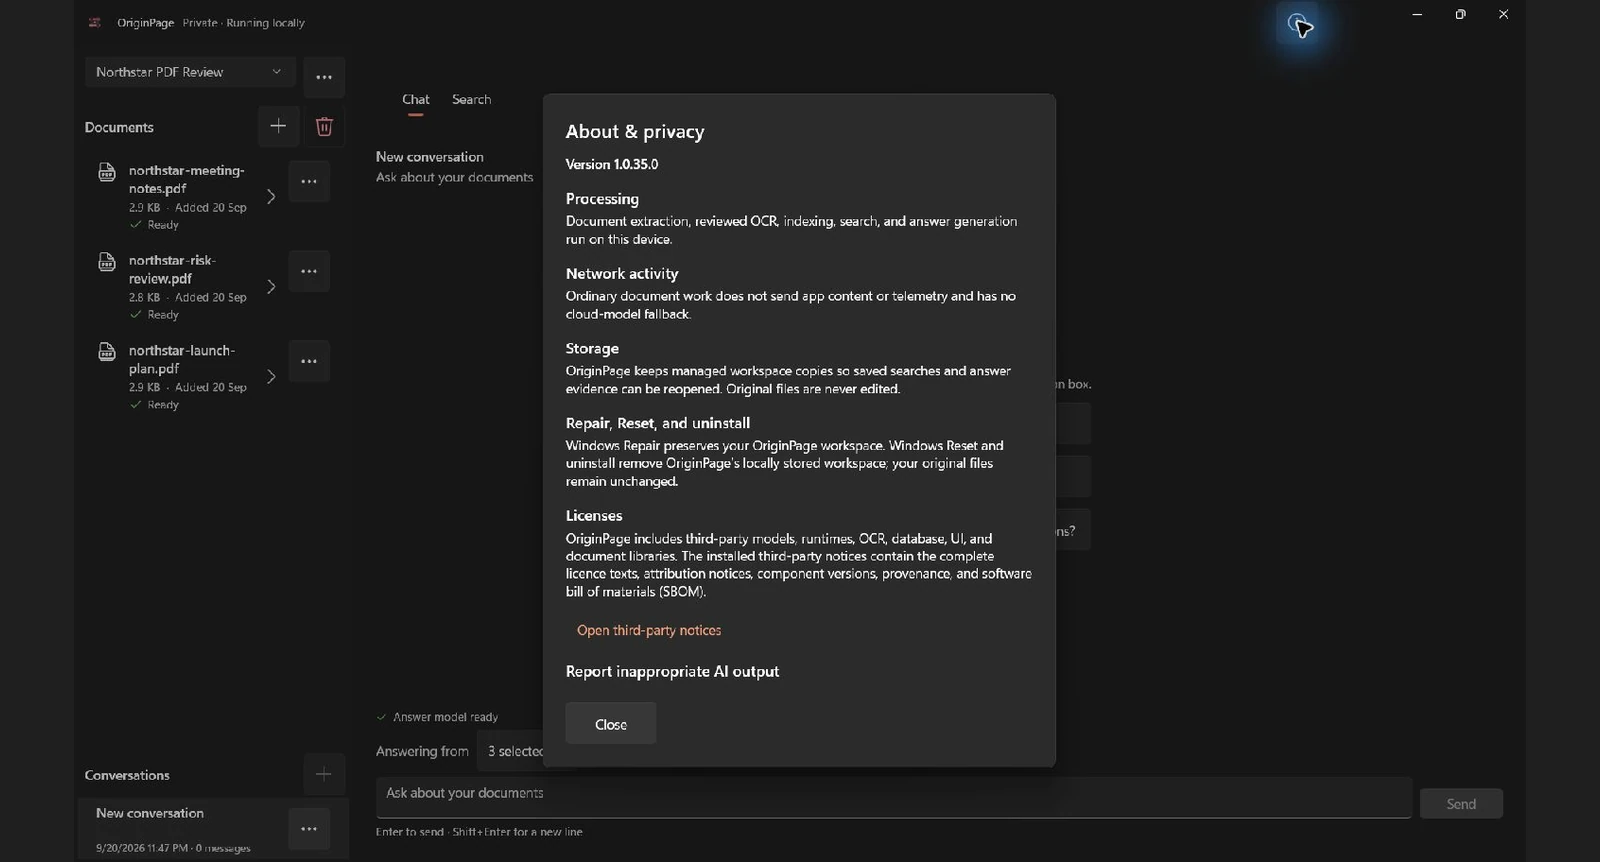Select the northstar-launch-plan.pdf file name
The height and width of the screenshot is (862, 1600).
pyautogui.click(x=182, y=359)
